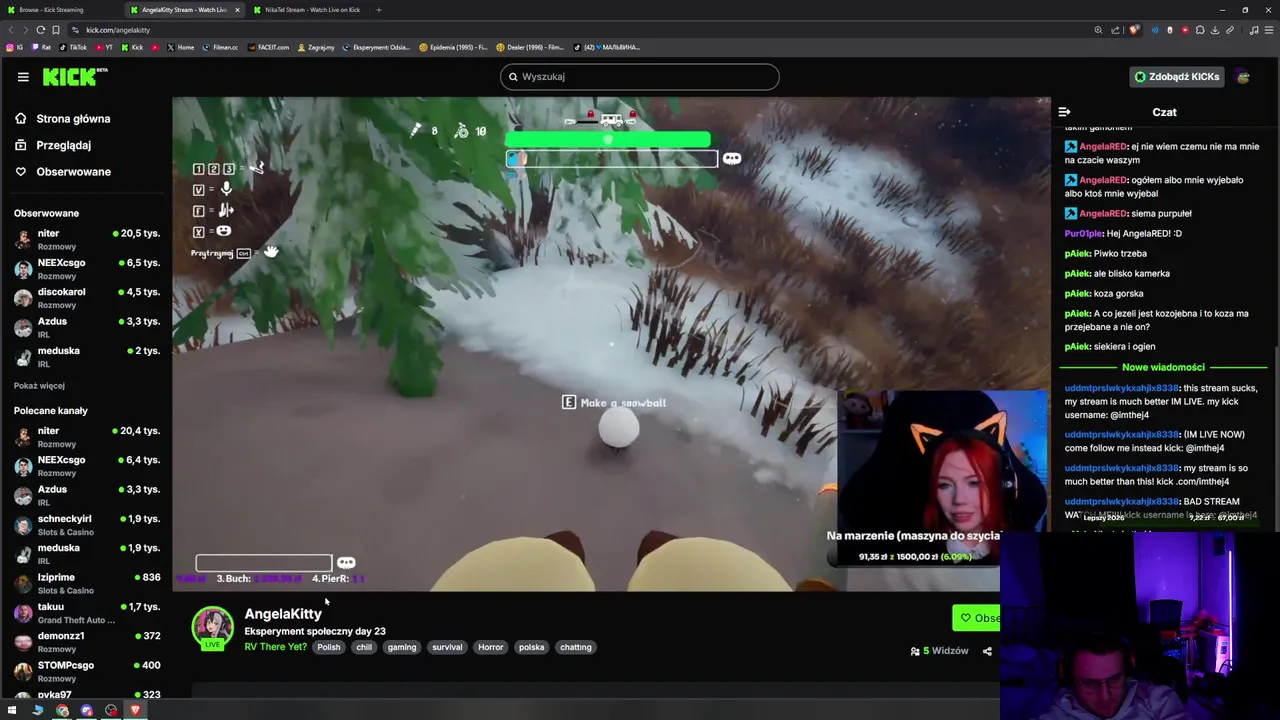1280x720 pixels.
Task: Click the Wyszukaj search field
Action: (640, 77)
